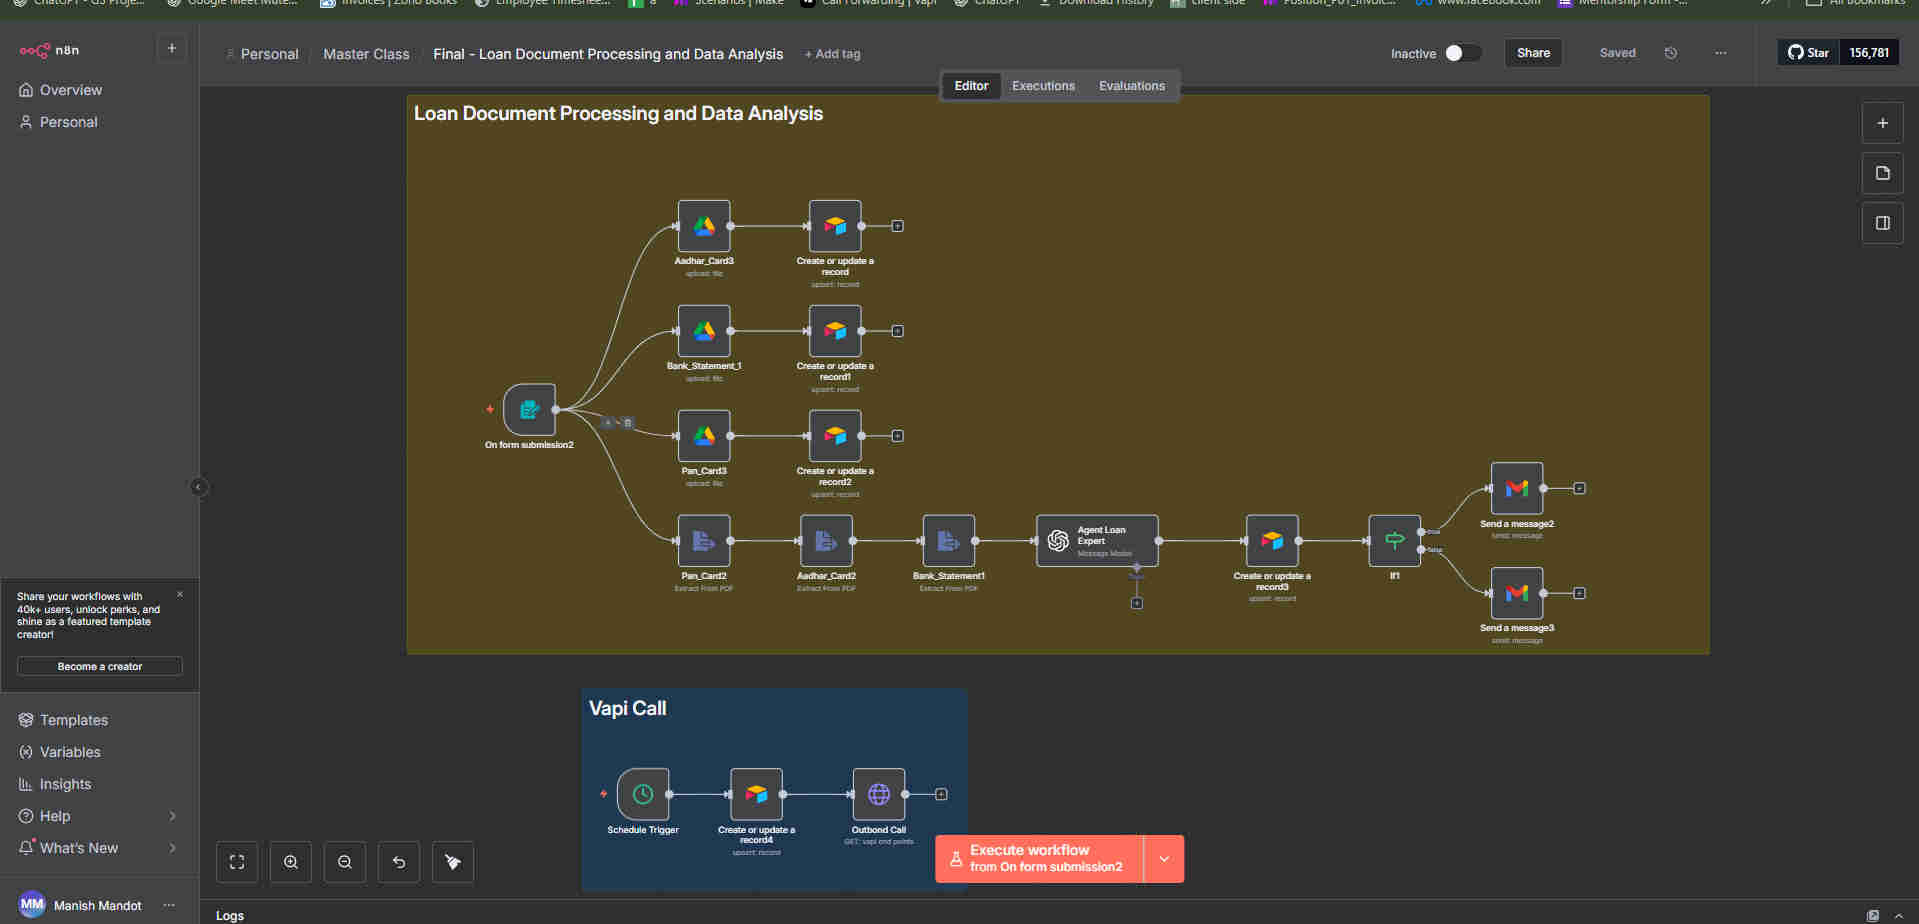Viewport: 1919px width, 924px height.
Task: Dismiss the featured creator promo card
Action: point(180,594)
